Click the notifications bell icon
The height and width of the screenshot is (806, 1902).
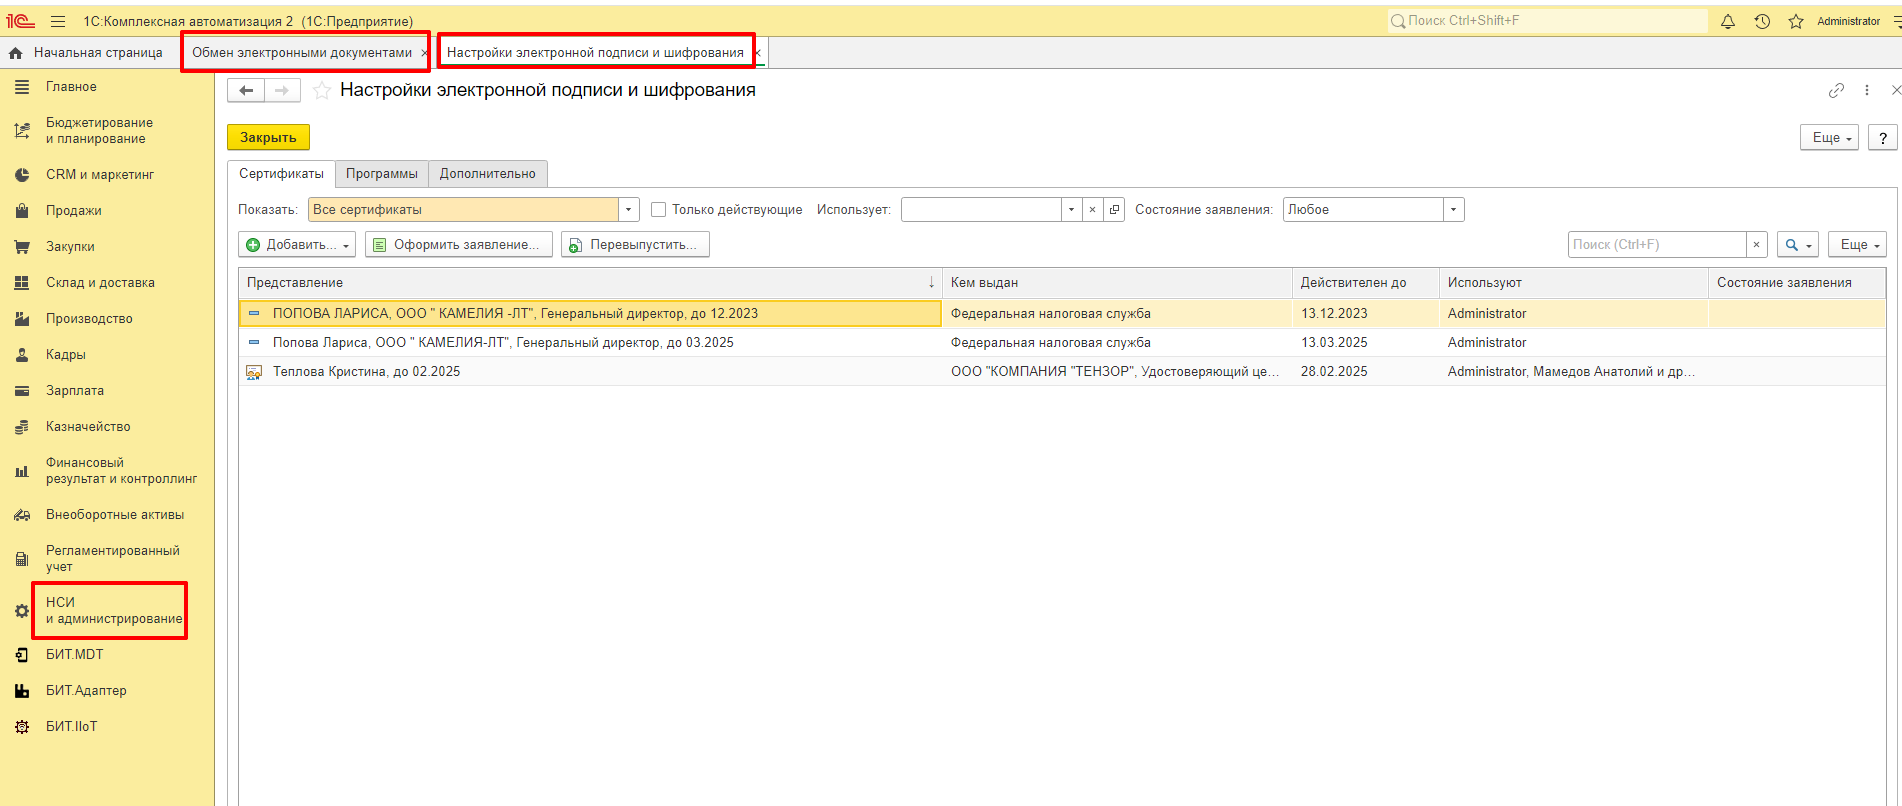1727,21
